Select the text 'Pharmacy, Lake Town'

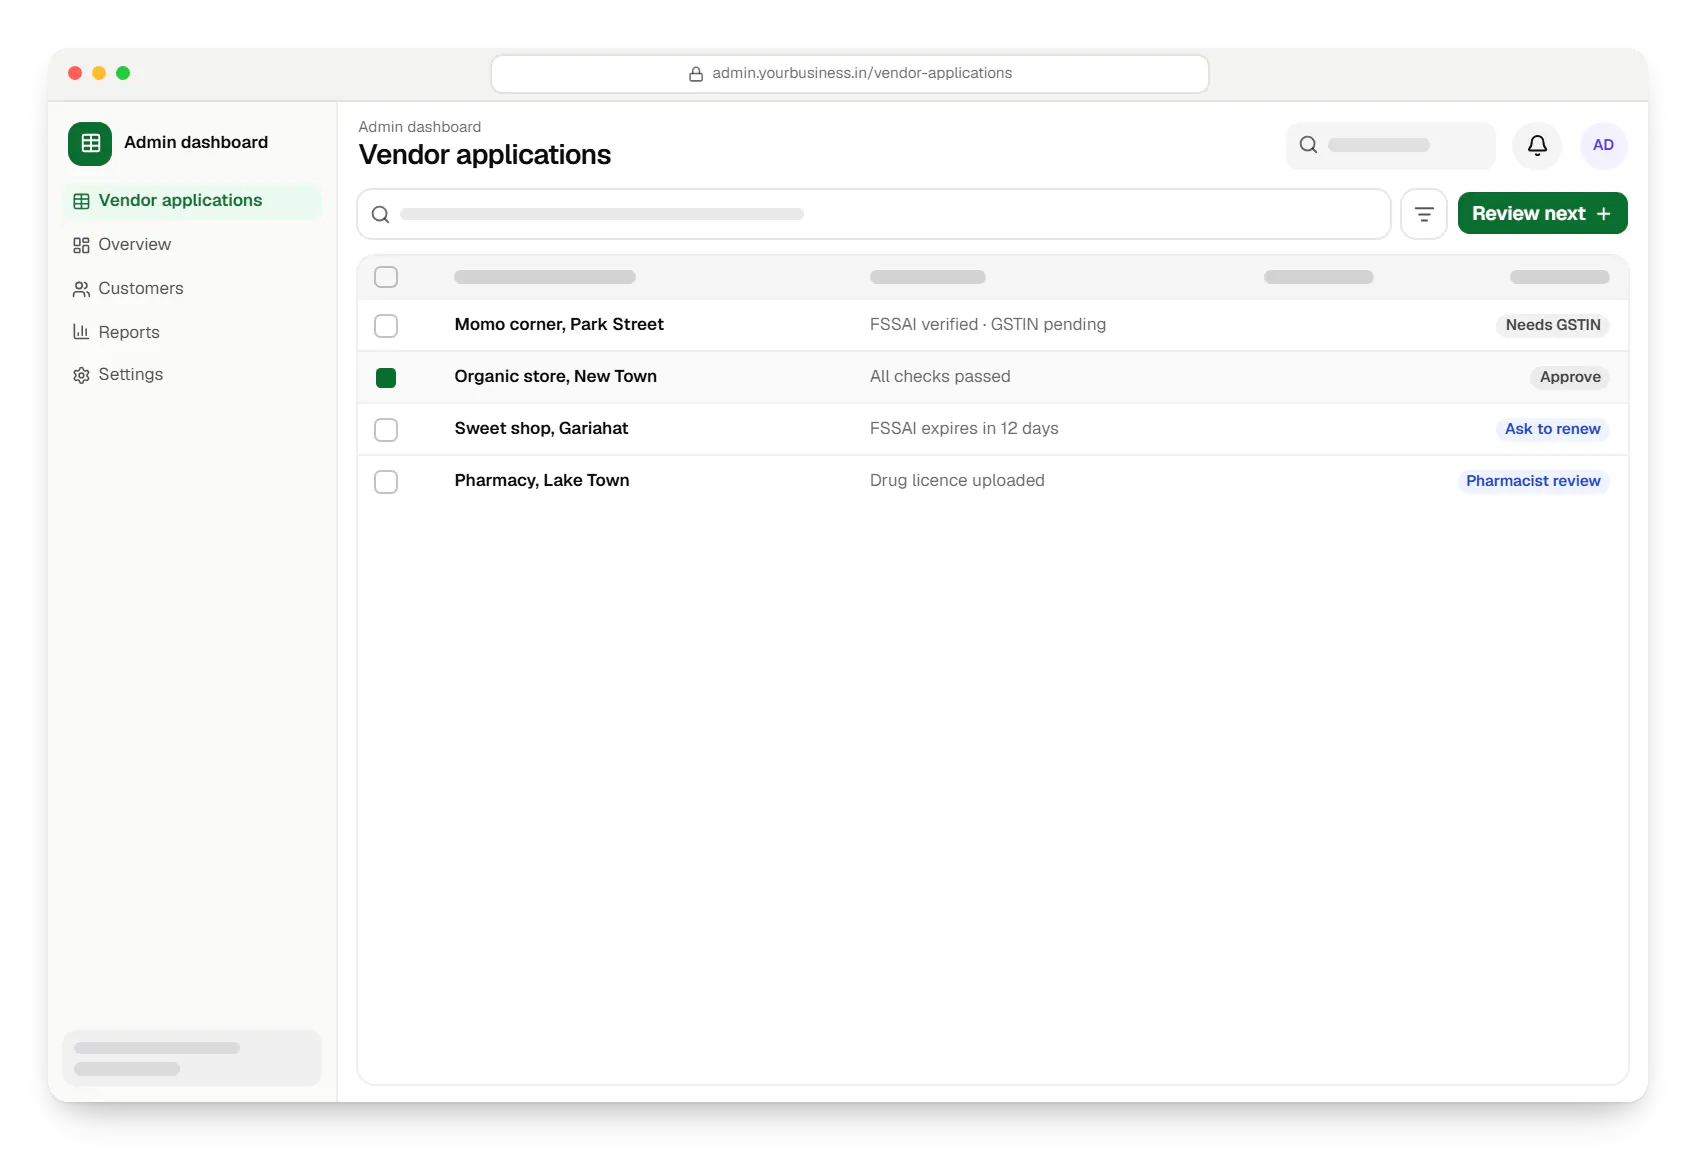(x=542, y=480)
